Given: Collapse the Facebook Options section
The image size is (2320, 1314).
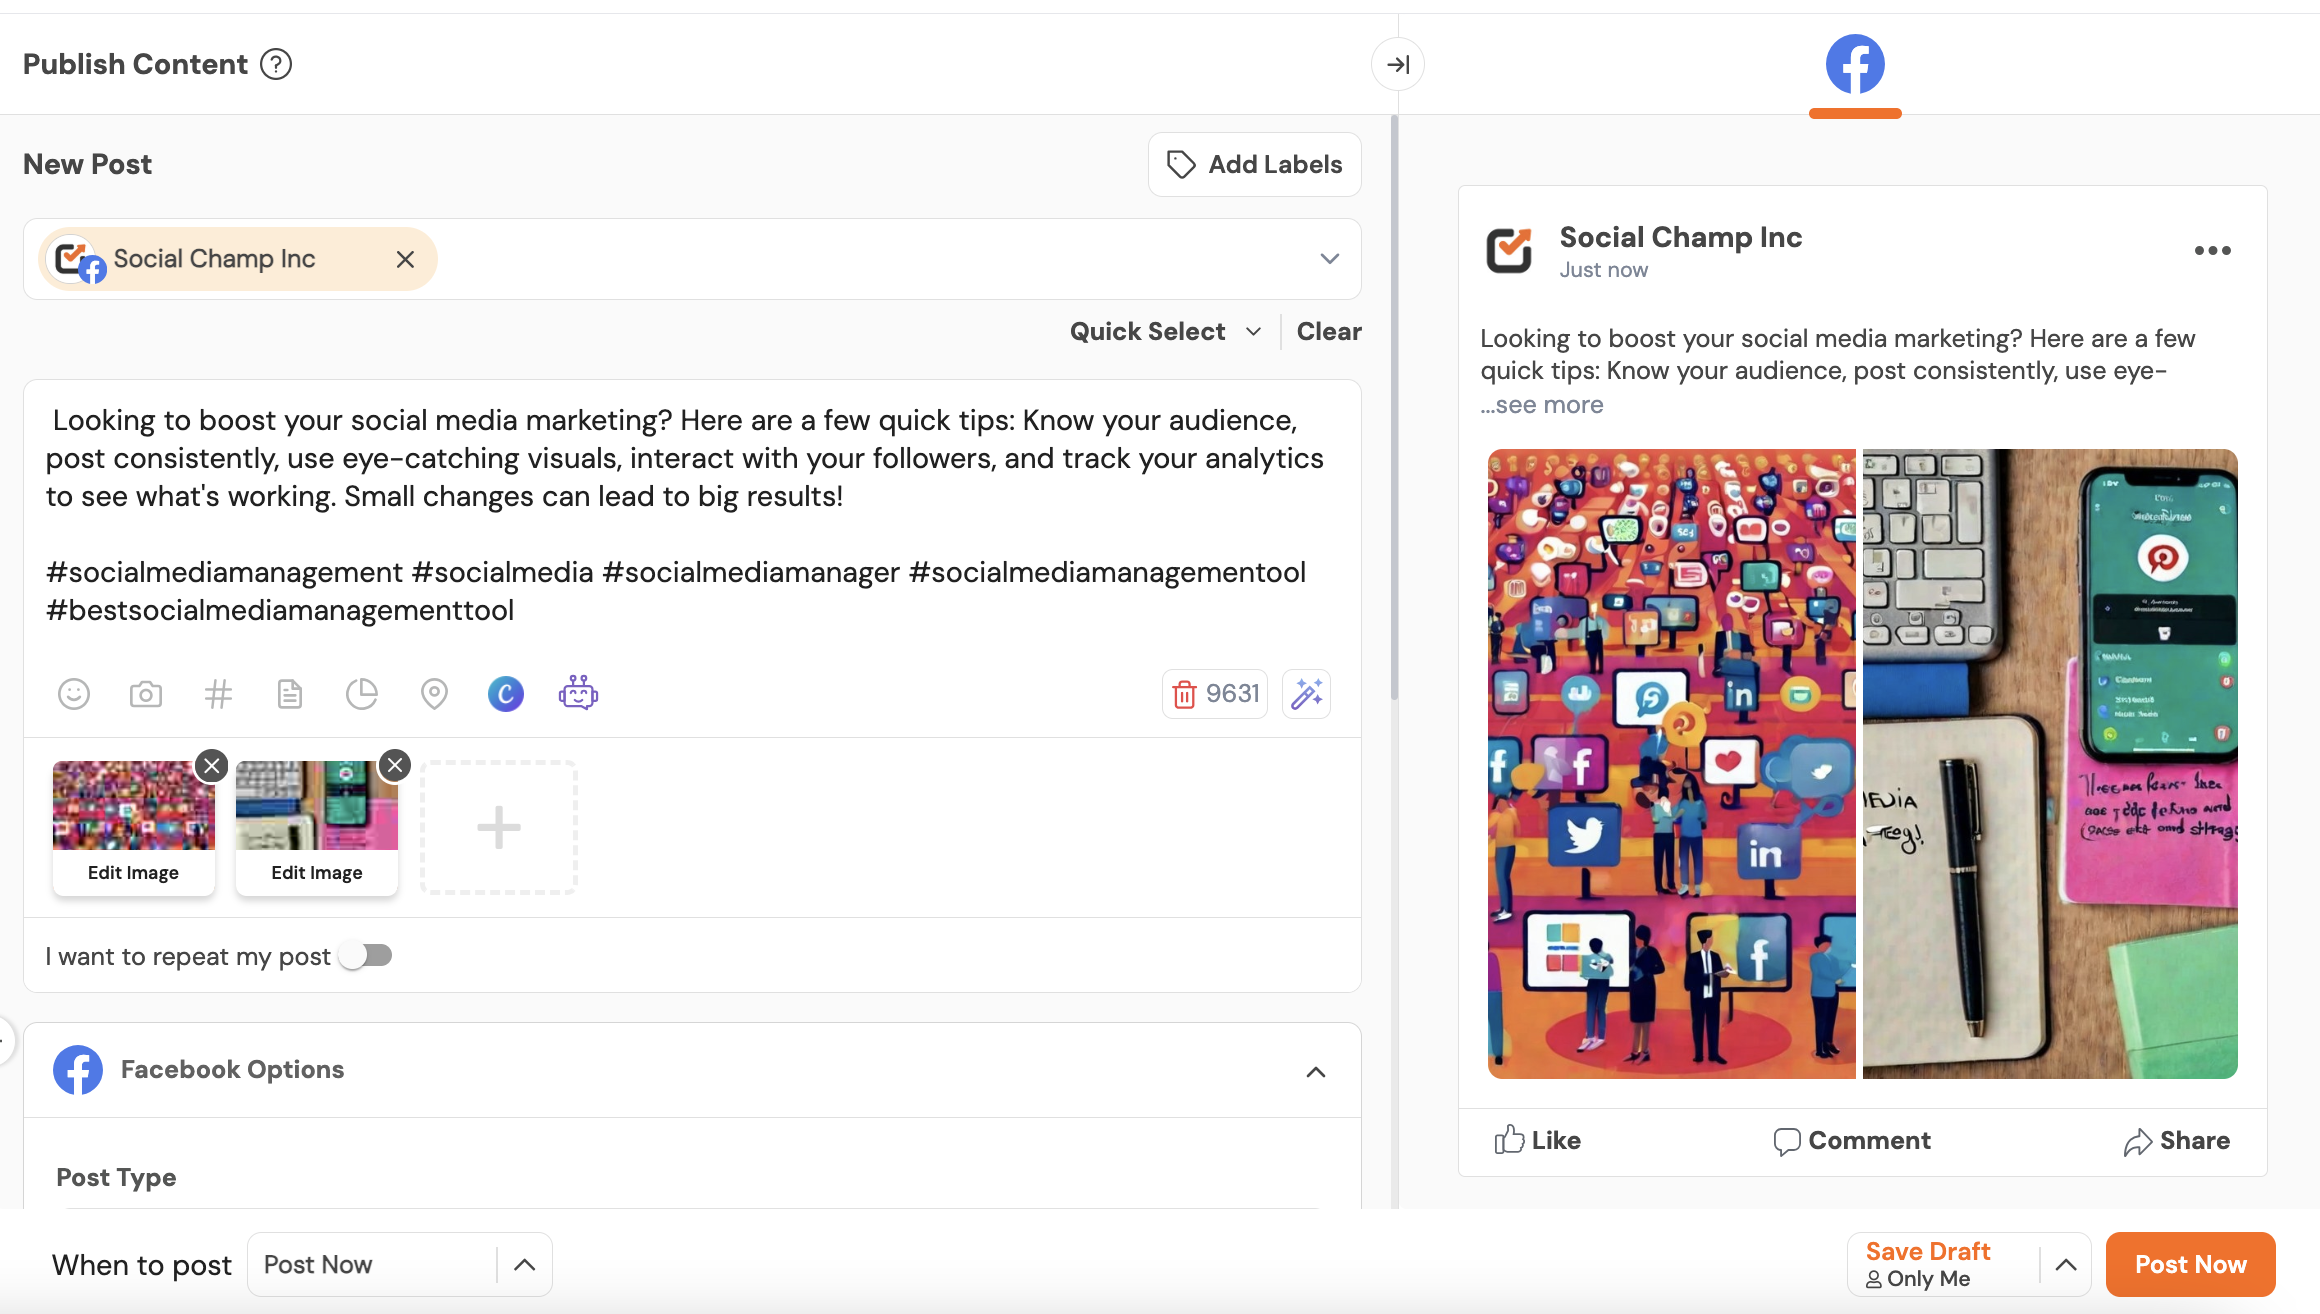Looking at the screenshot, I should tap(1316, 1072).
